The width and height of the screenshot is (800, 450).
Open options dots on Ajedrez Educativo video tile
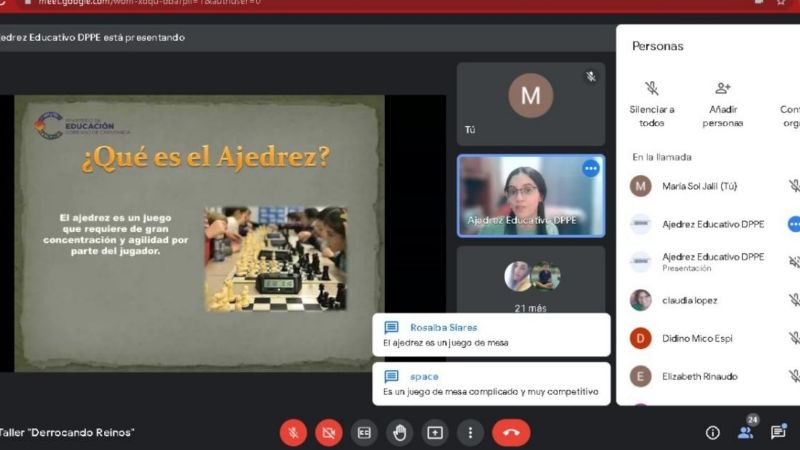591,168
